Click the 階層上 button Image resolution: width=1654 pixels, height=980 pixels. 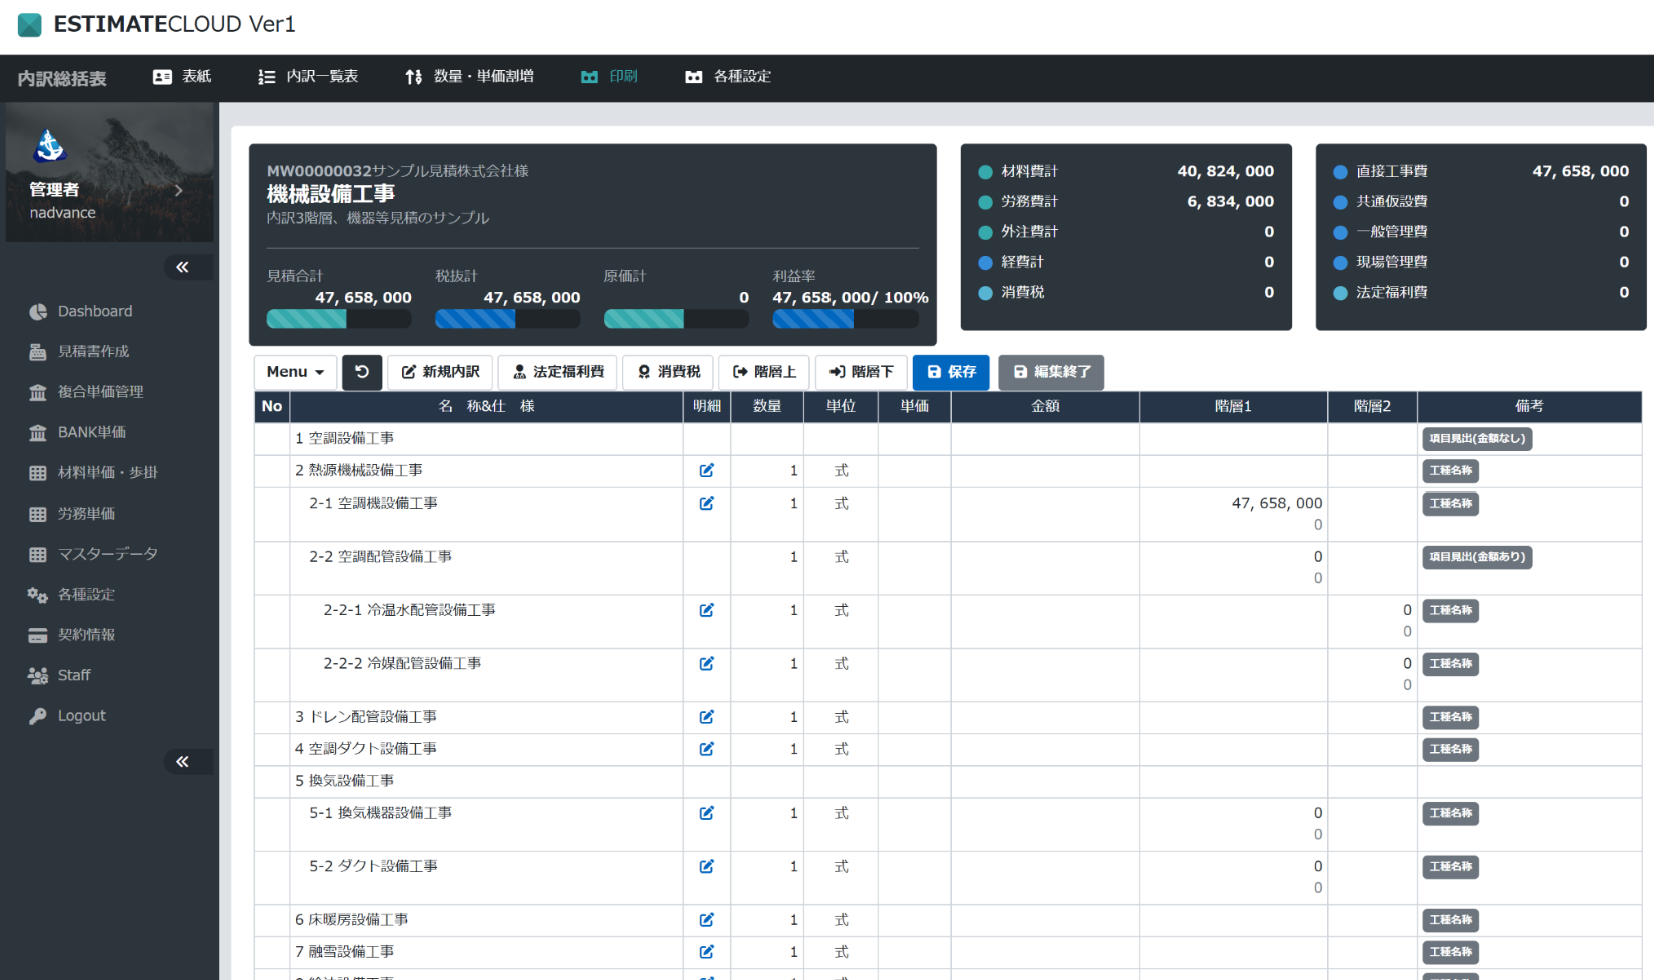[764, 372]
